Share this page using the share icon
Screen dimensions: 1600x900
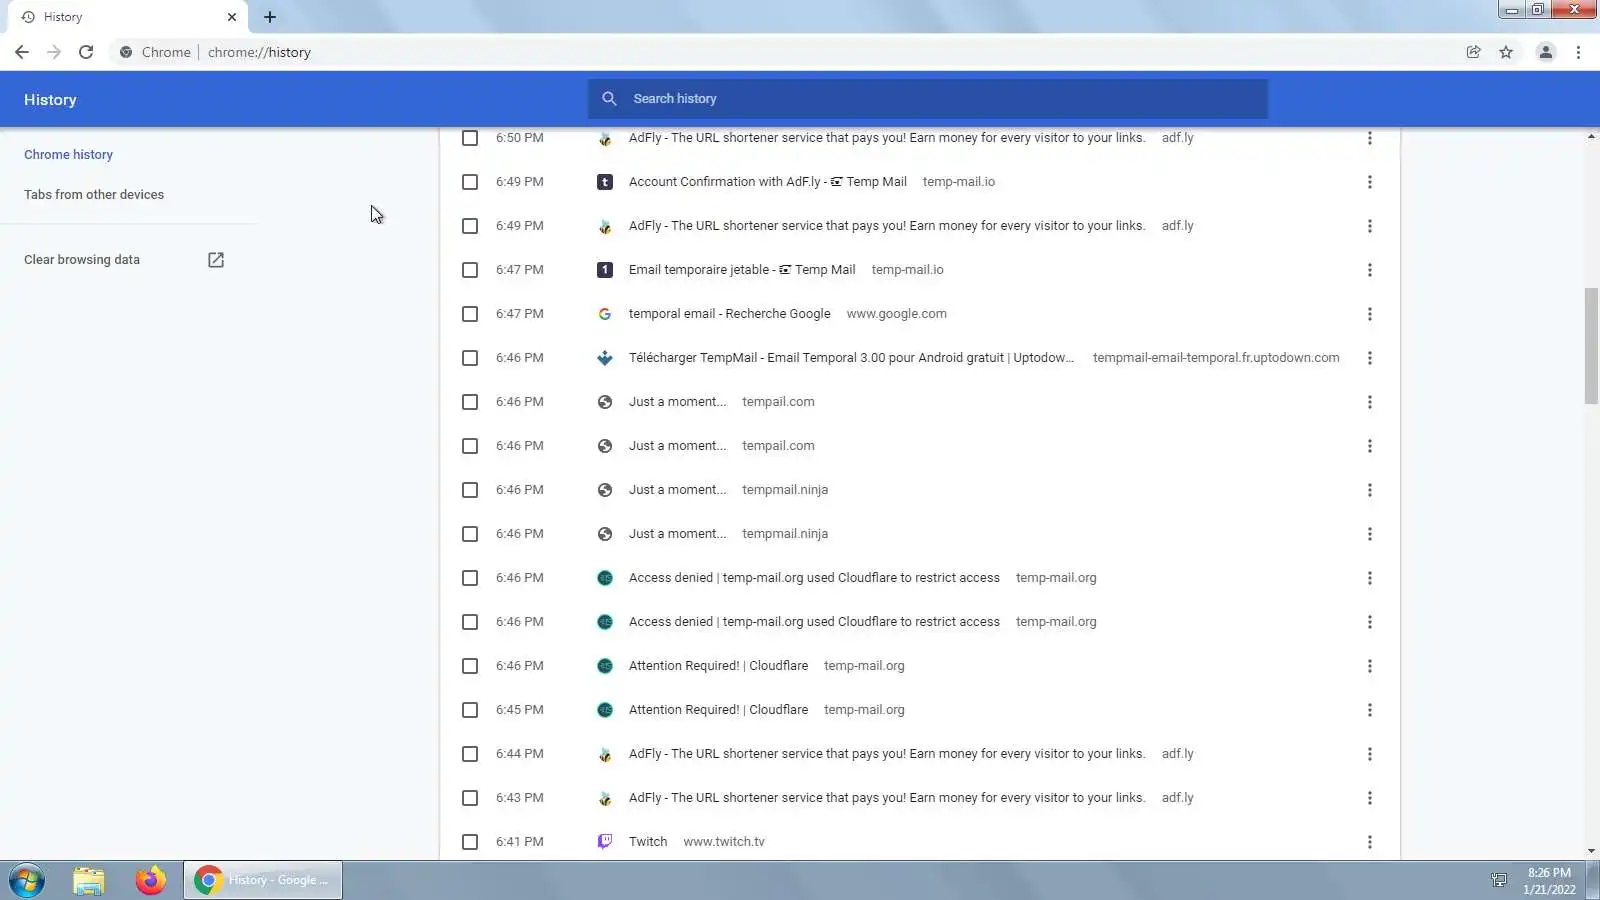1473,52
